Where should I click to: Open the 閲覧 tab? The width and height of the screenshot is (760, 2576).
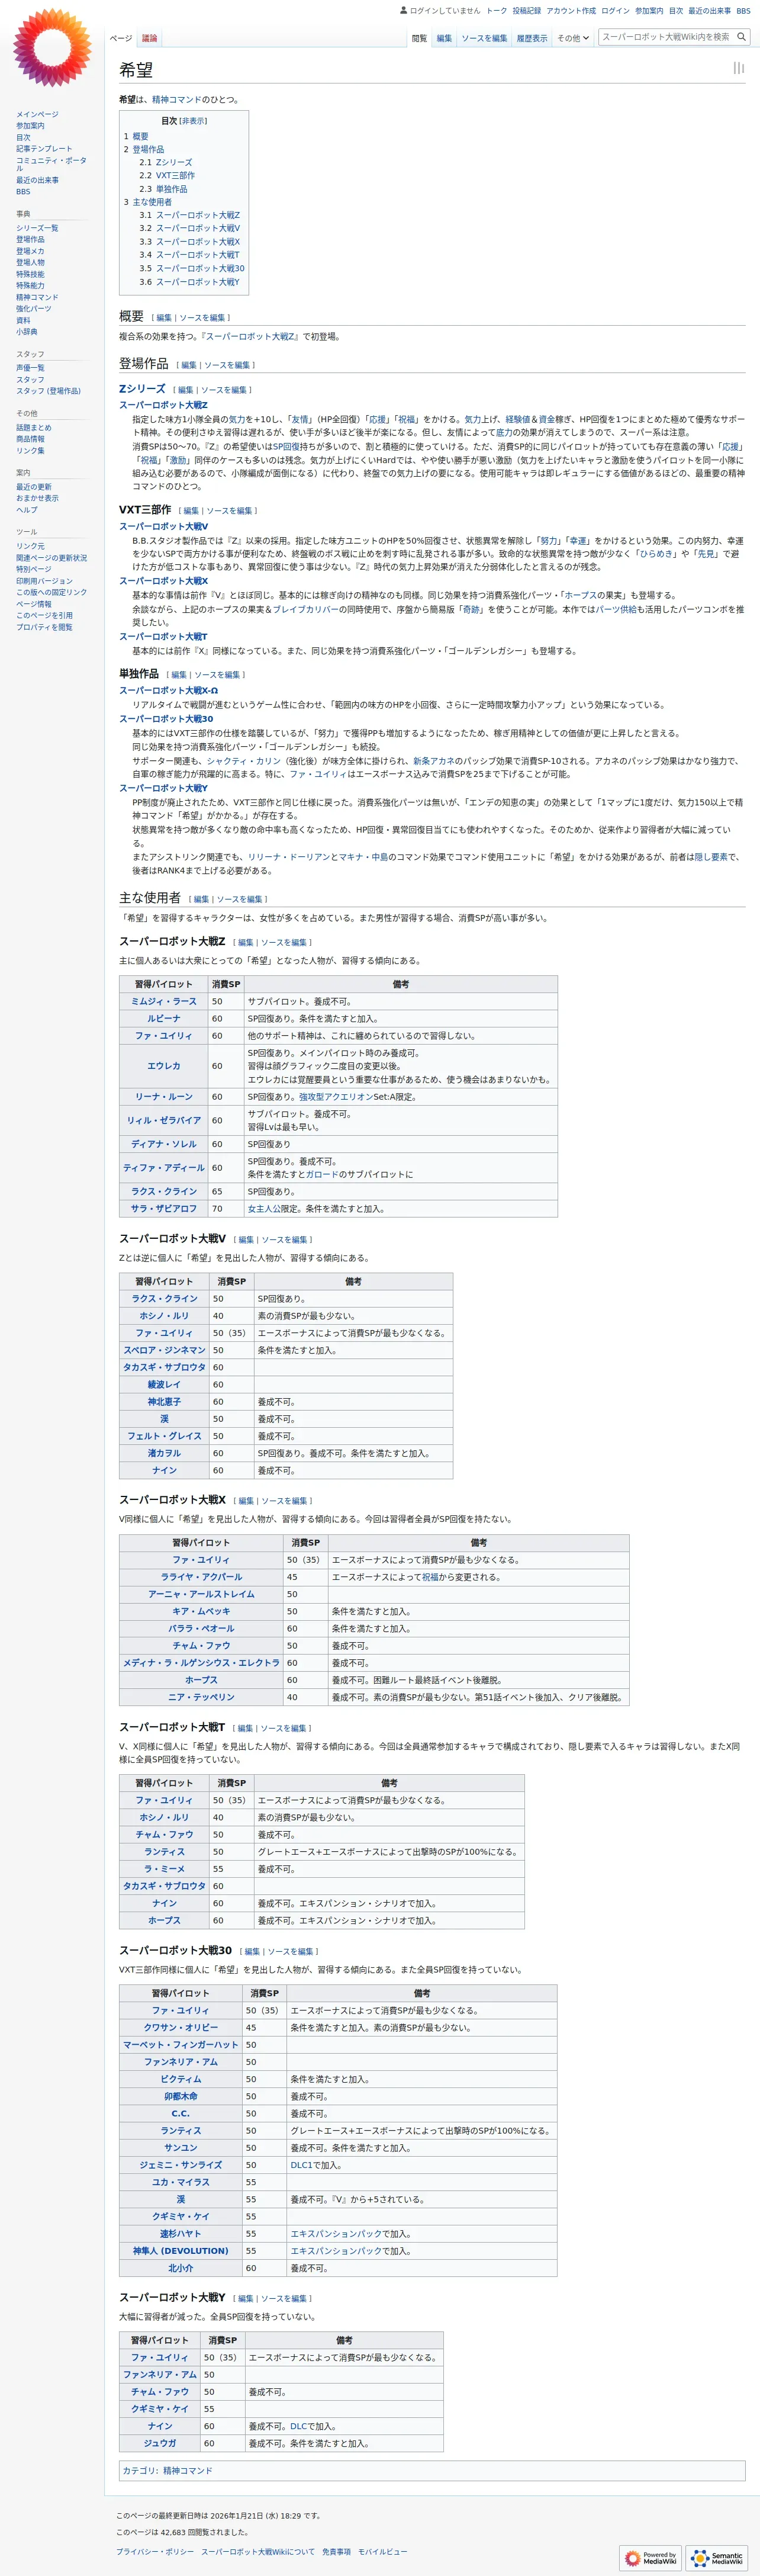point(419,38)
